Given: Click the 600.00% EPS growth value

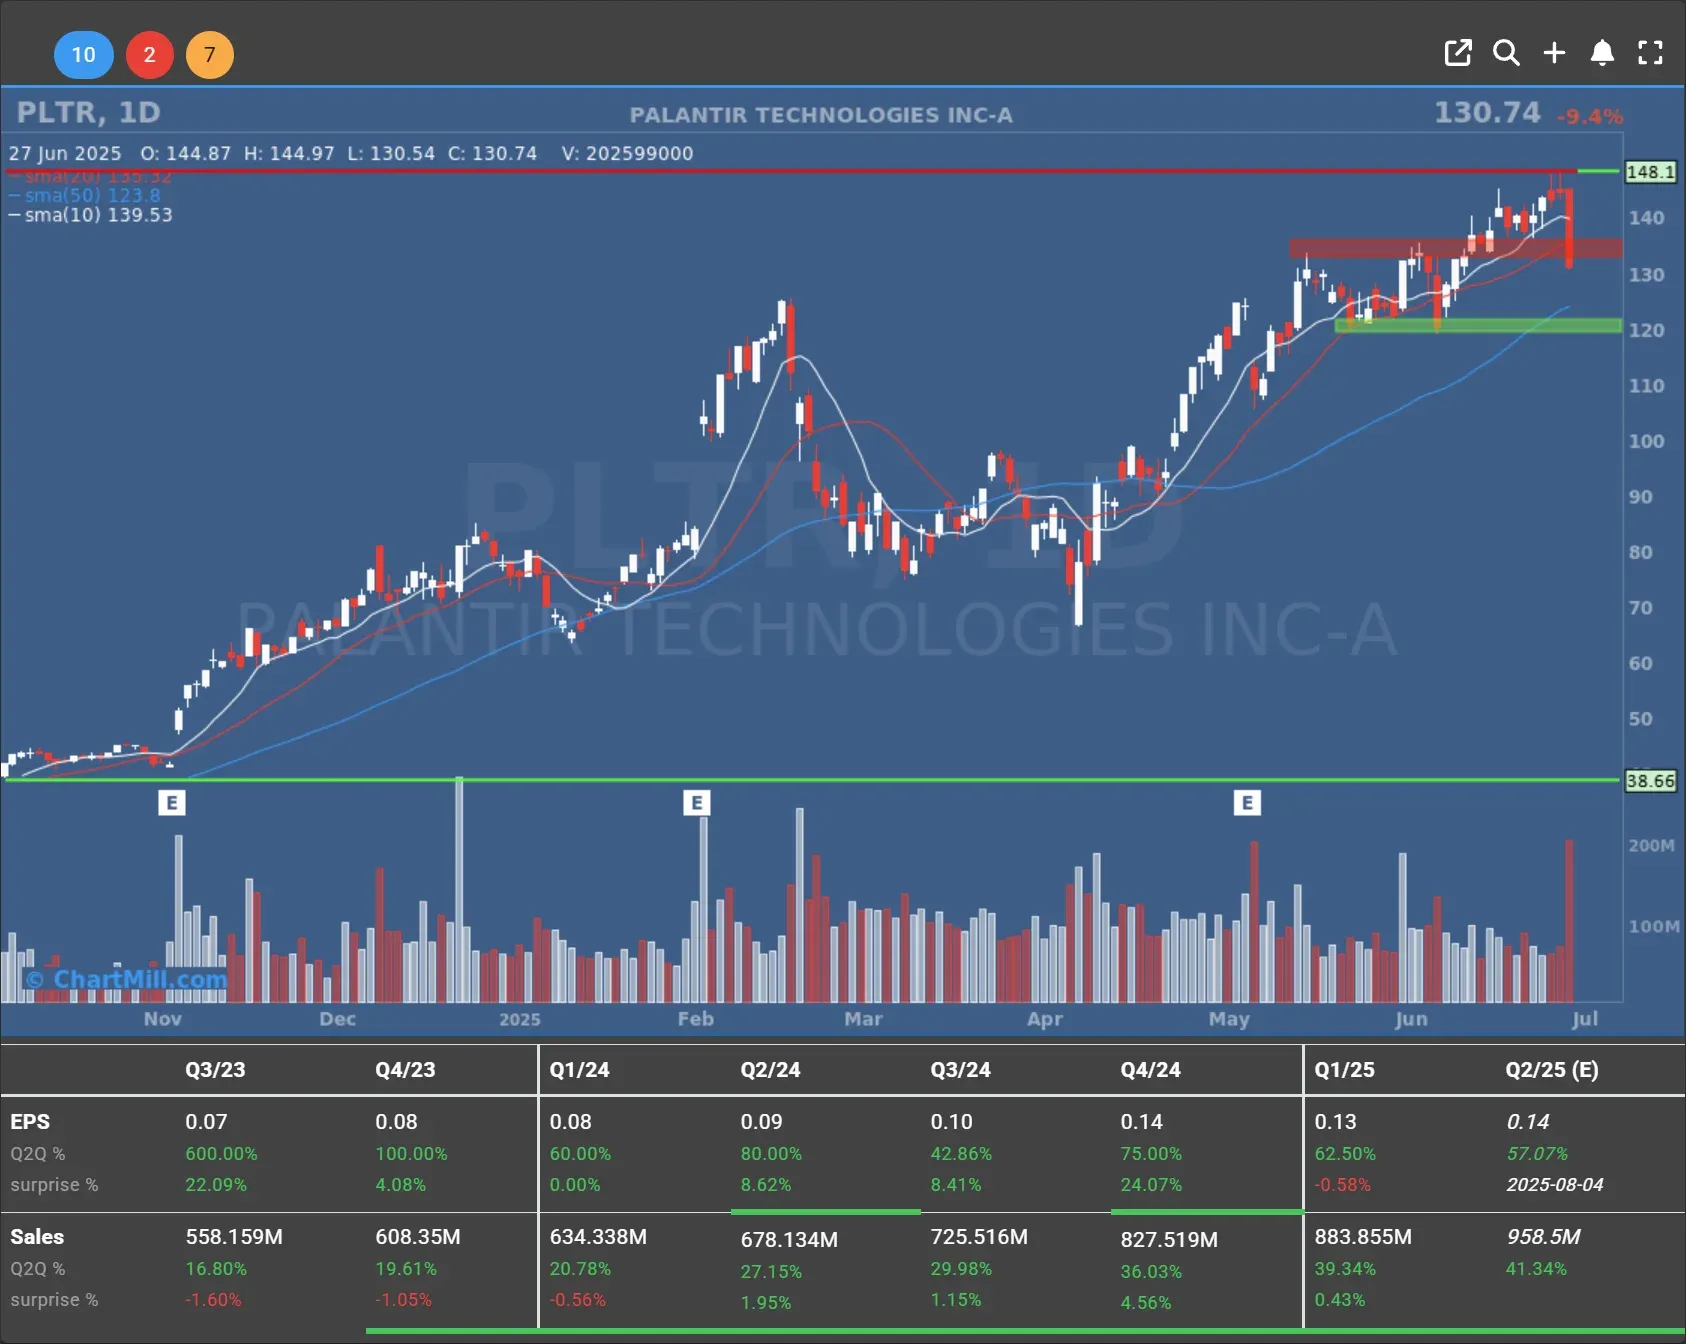Looking at the screenshot, I should (221, 1154).
